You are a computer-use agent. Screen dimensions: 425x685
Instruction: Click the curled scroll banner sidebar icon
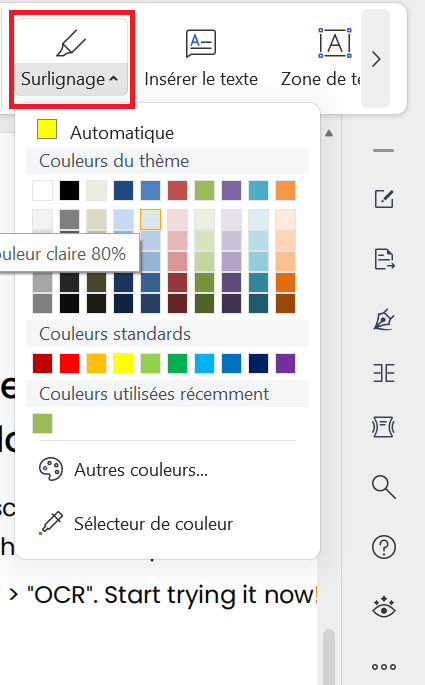point(384,427)
